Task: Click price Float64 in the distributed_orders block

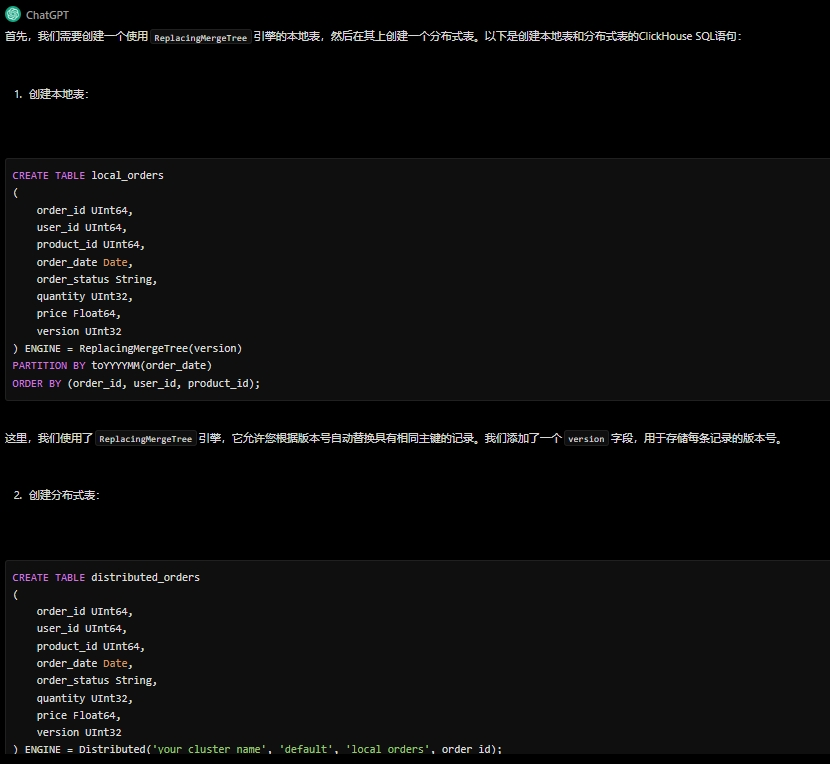Action: tap(79, 715)
